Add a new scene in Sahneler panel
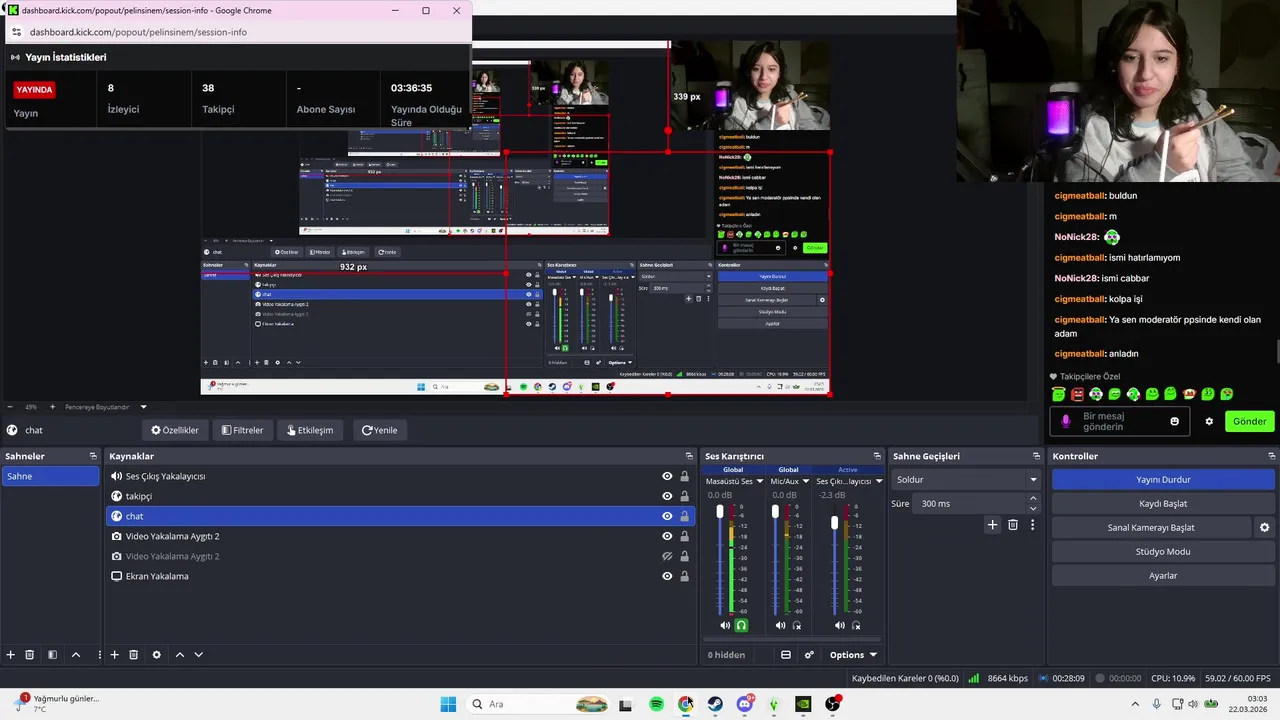Image resolution: width=1280 pixels, height=720 pixels. coord(11,655)
